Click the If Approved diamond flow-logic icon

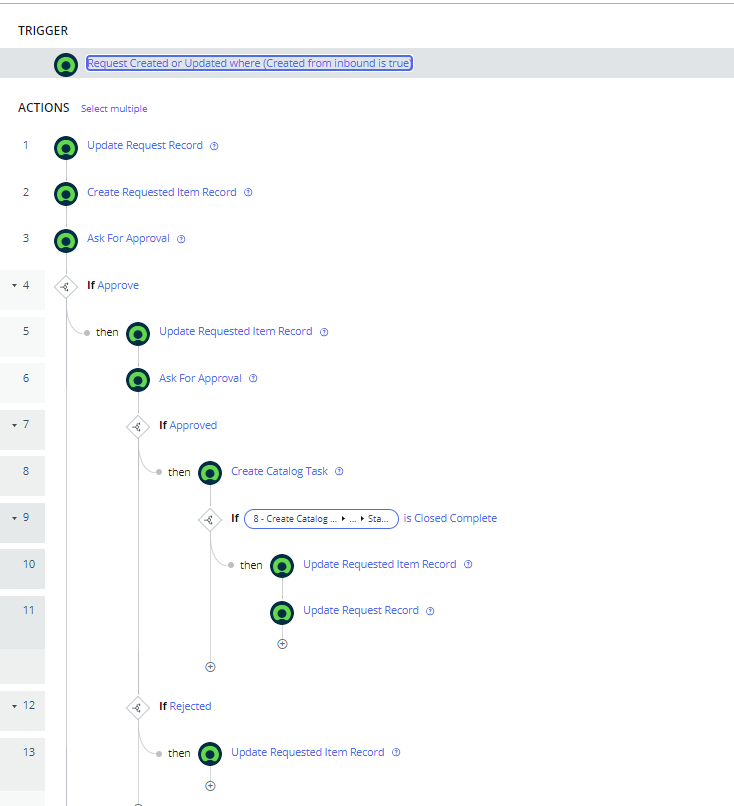(138, 427)
